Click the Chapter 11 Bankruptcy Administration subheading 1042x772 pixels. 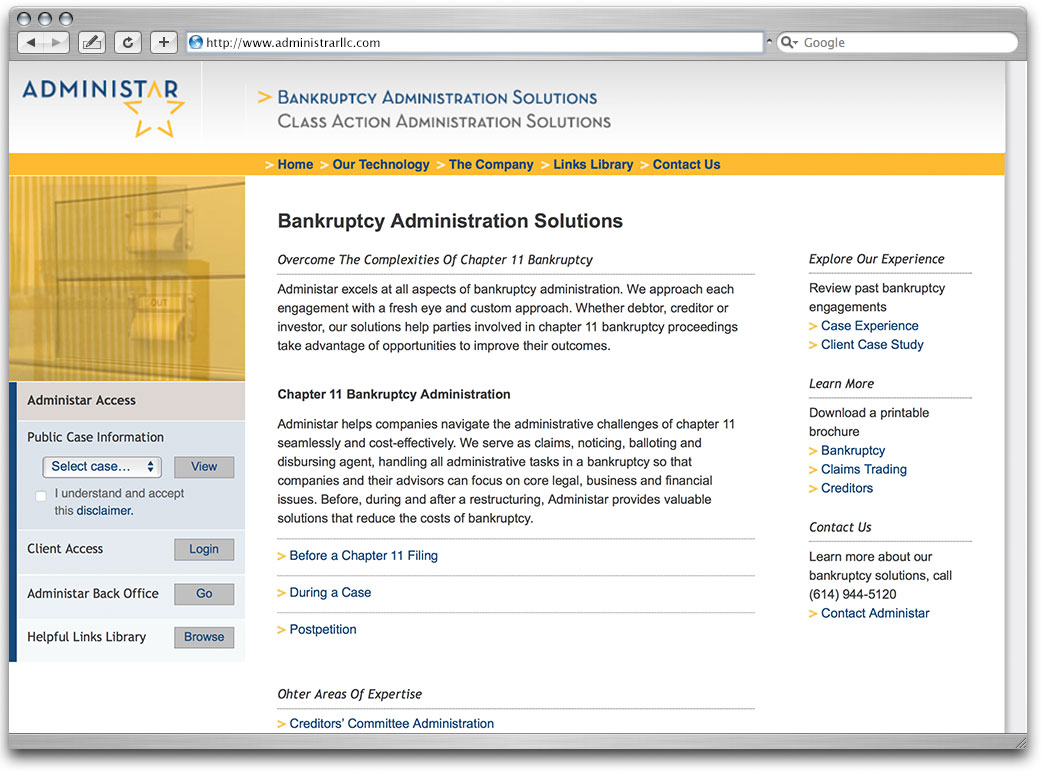click(x=394, y=394)
